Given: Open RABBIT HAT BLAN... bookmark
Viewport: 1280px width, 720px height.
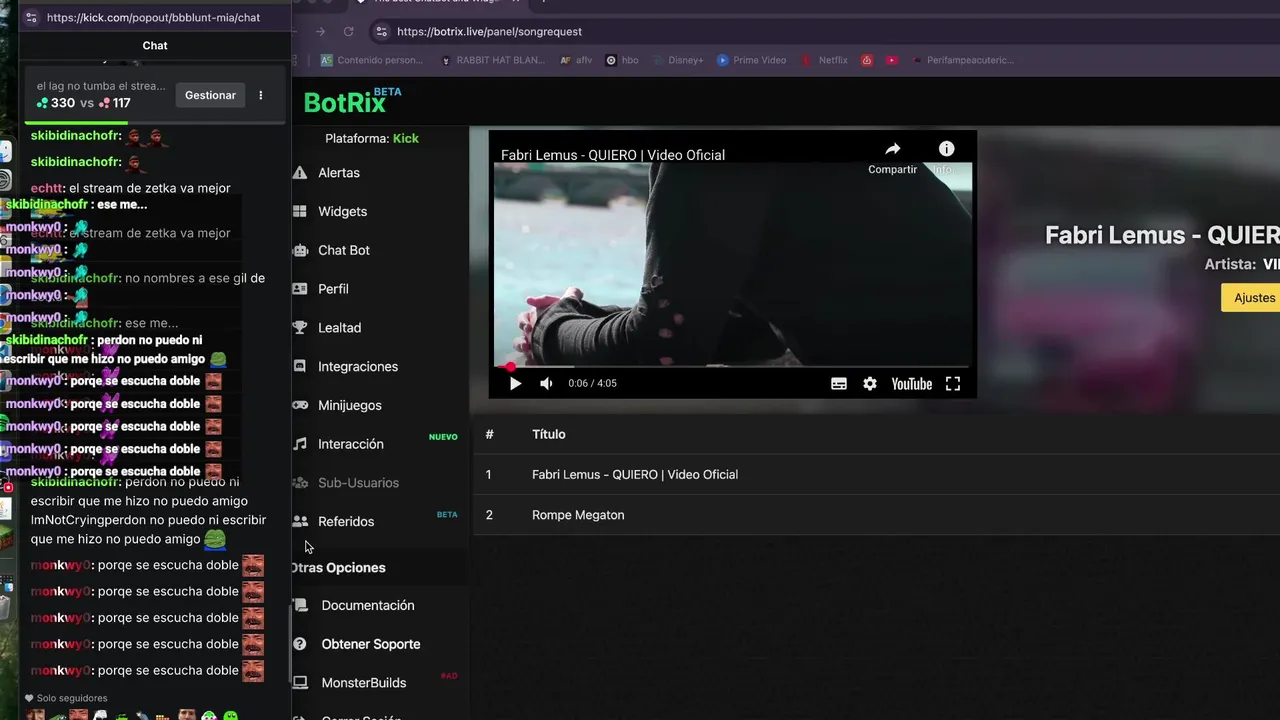Looking at the screenshot, I should [492, 60].
